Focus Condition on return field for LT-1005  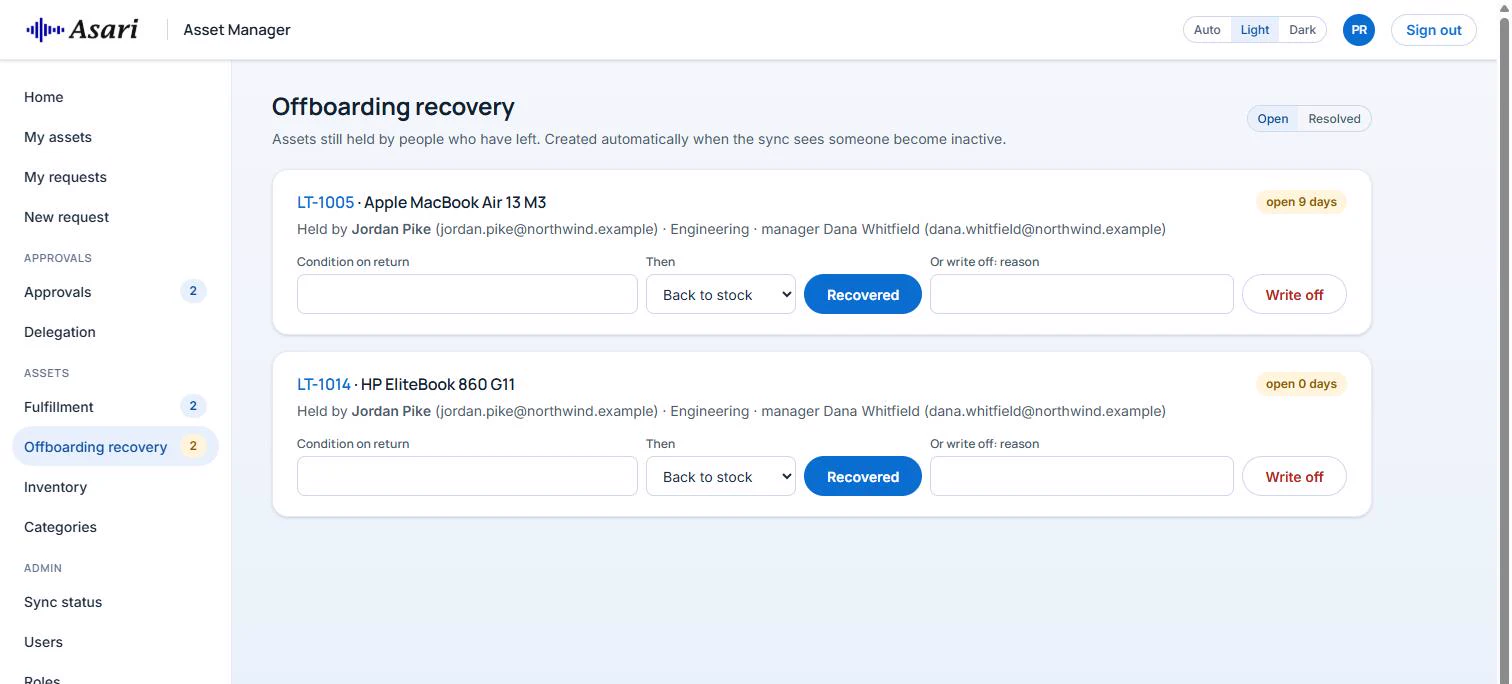pyautogui.click(x=467, y=295)
